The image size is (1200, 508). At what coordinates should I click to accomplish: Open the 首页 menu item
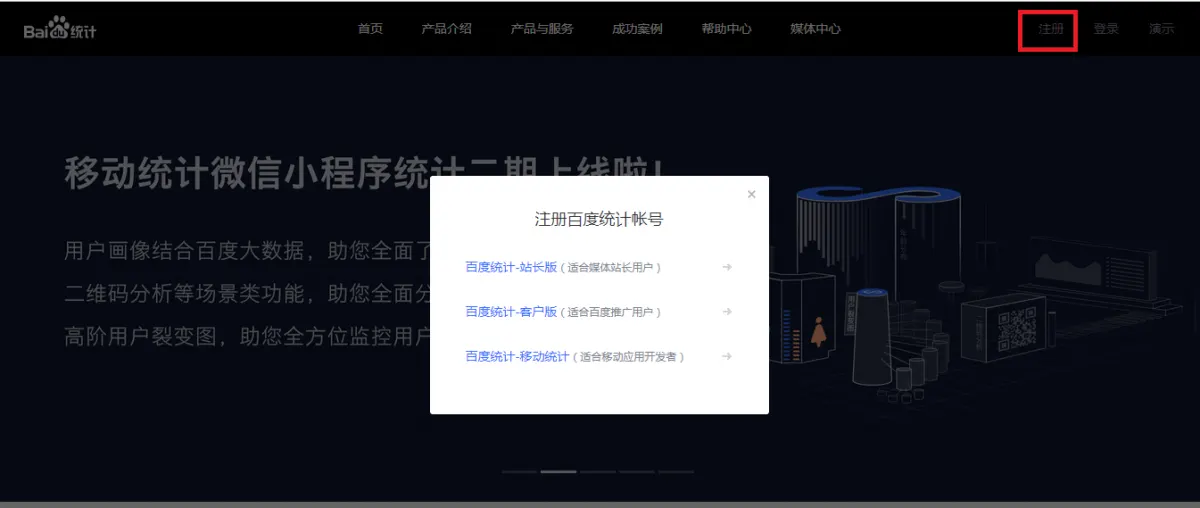point(370,28)
